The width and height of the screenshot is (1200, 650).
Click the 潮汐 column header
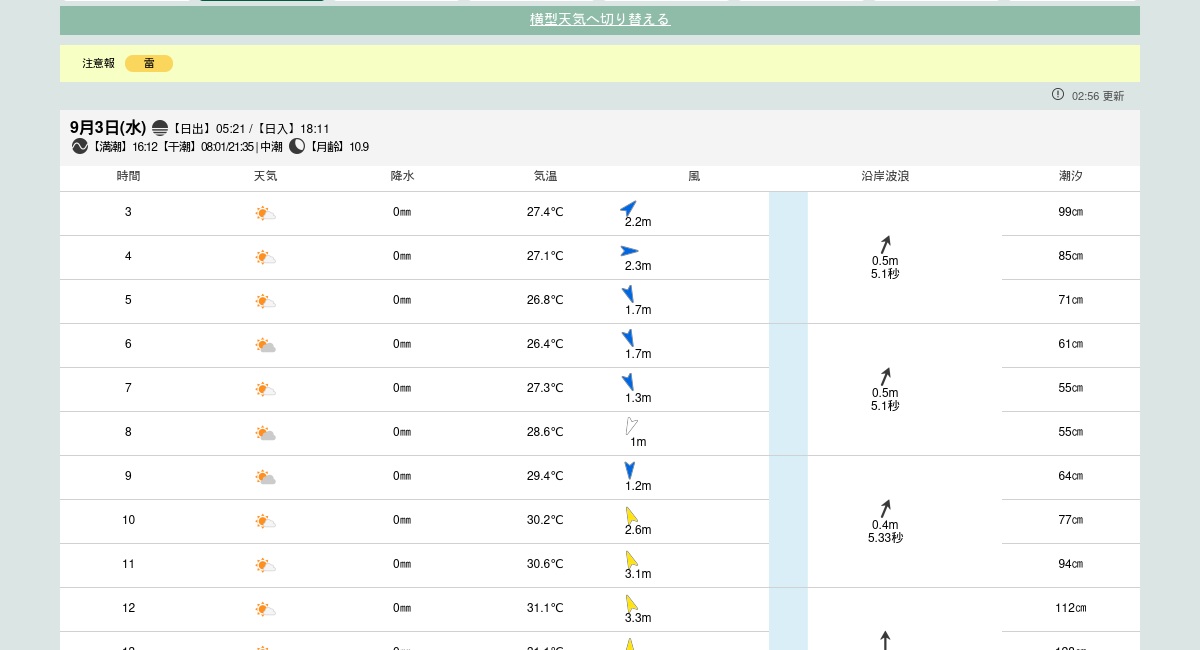click(x=1070, y=176)
